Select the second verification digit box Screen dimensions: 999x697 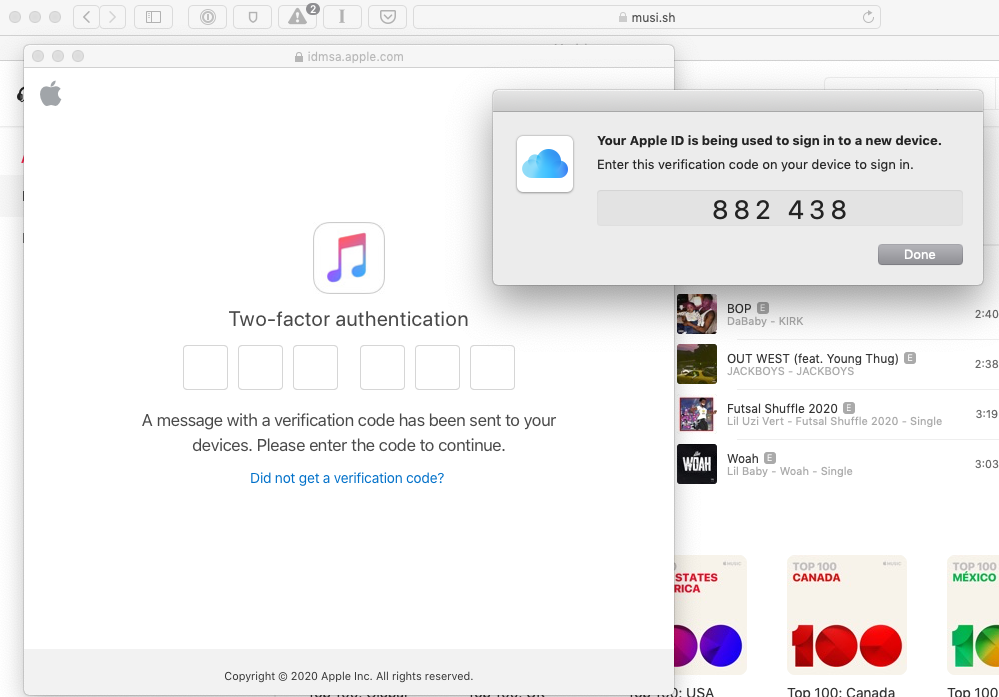point(260,368)
